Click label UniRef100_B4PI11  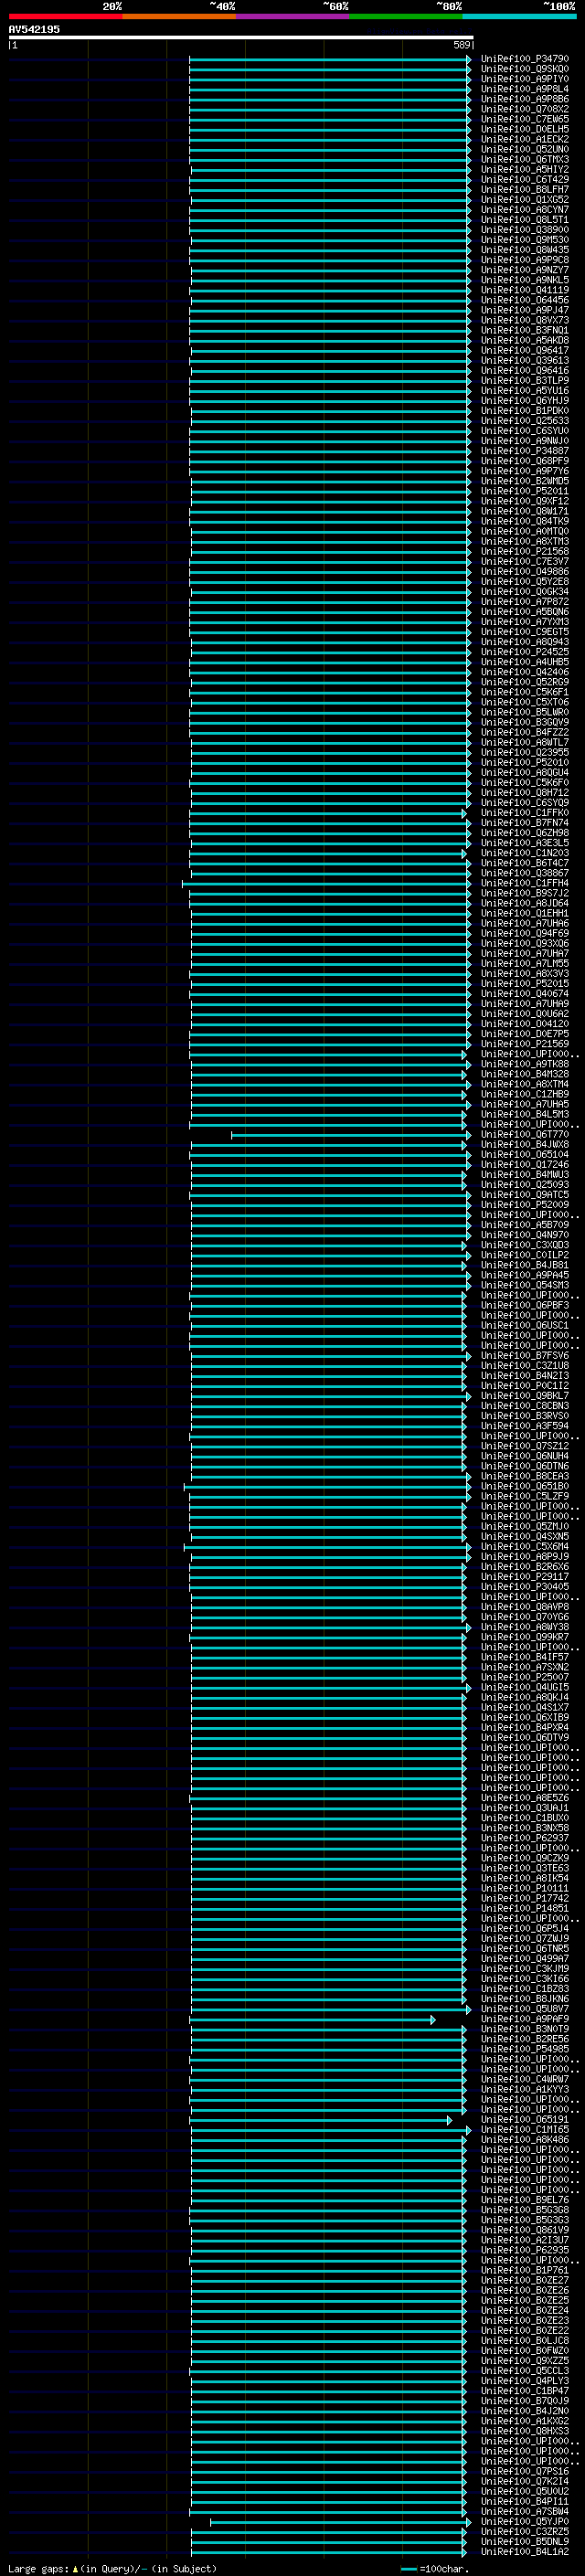click(x=524, y=2501)
